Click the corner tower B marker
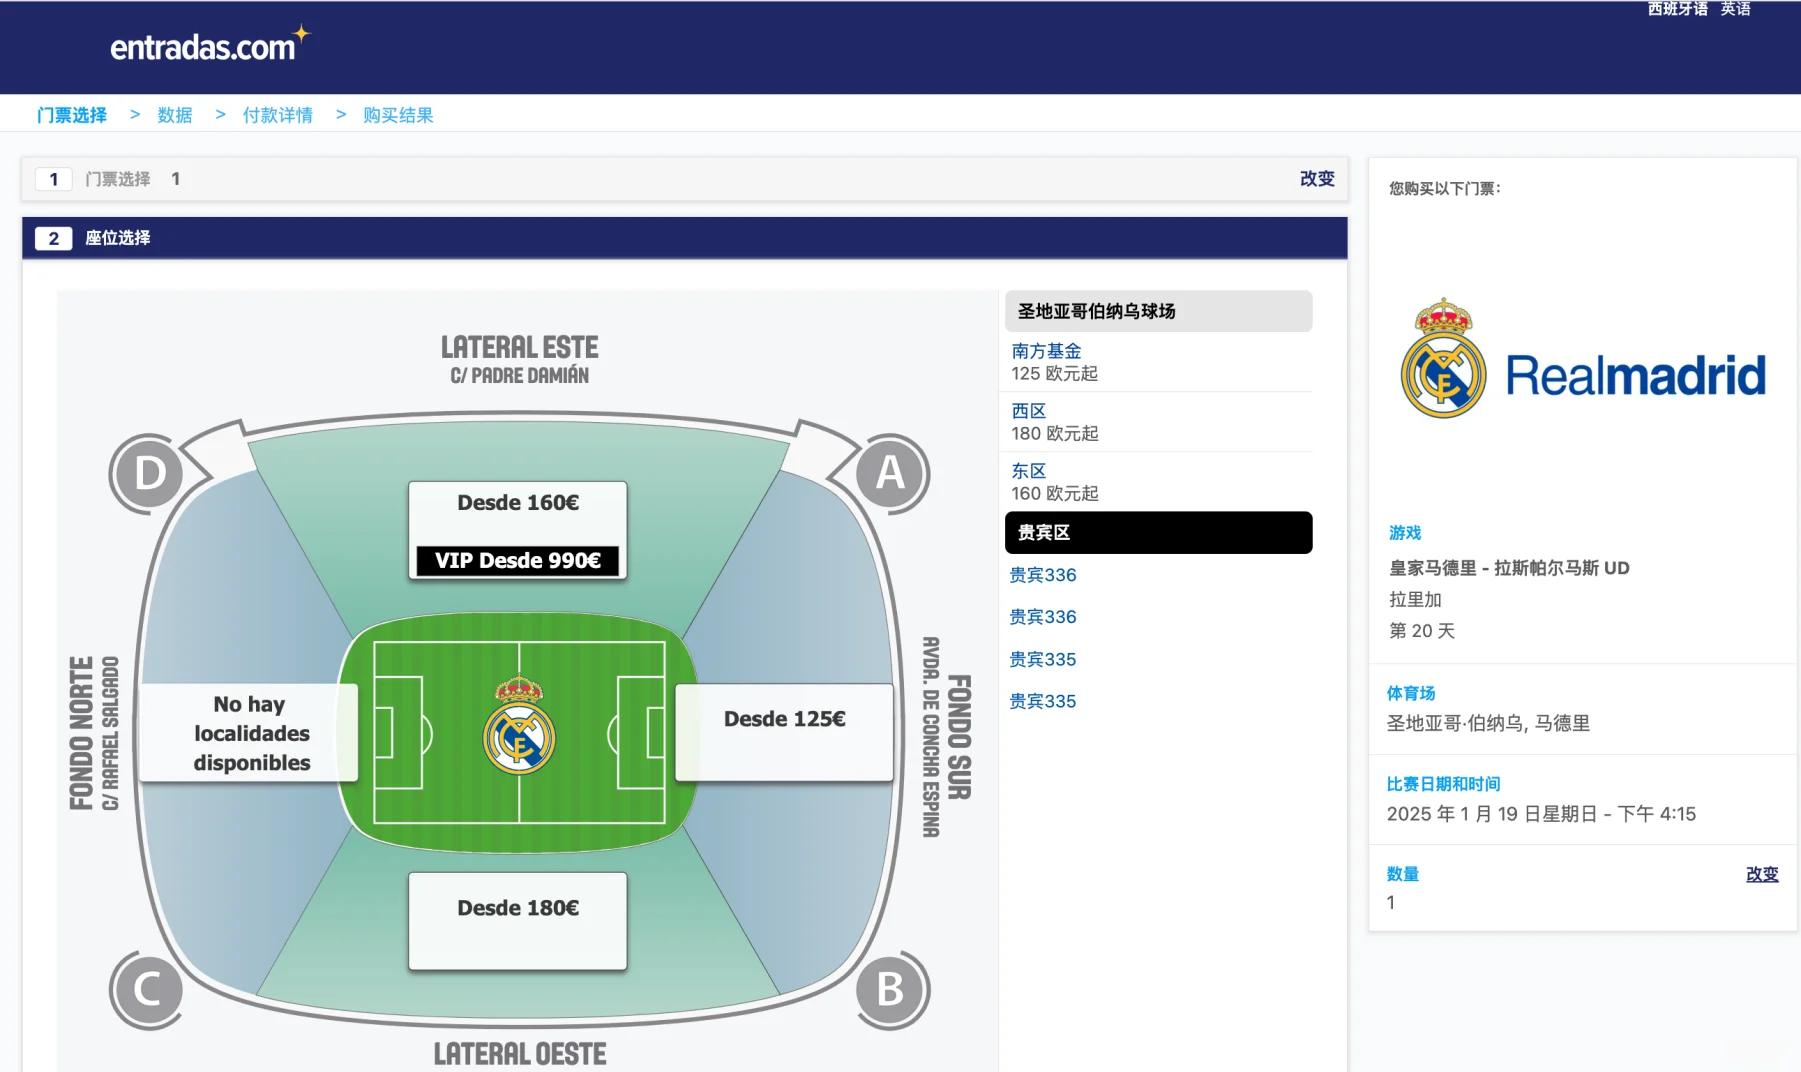 click(x=890, y=990)
